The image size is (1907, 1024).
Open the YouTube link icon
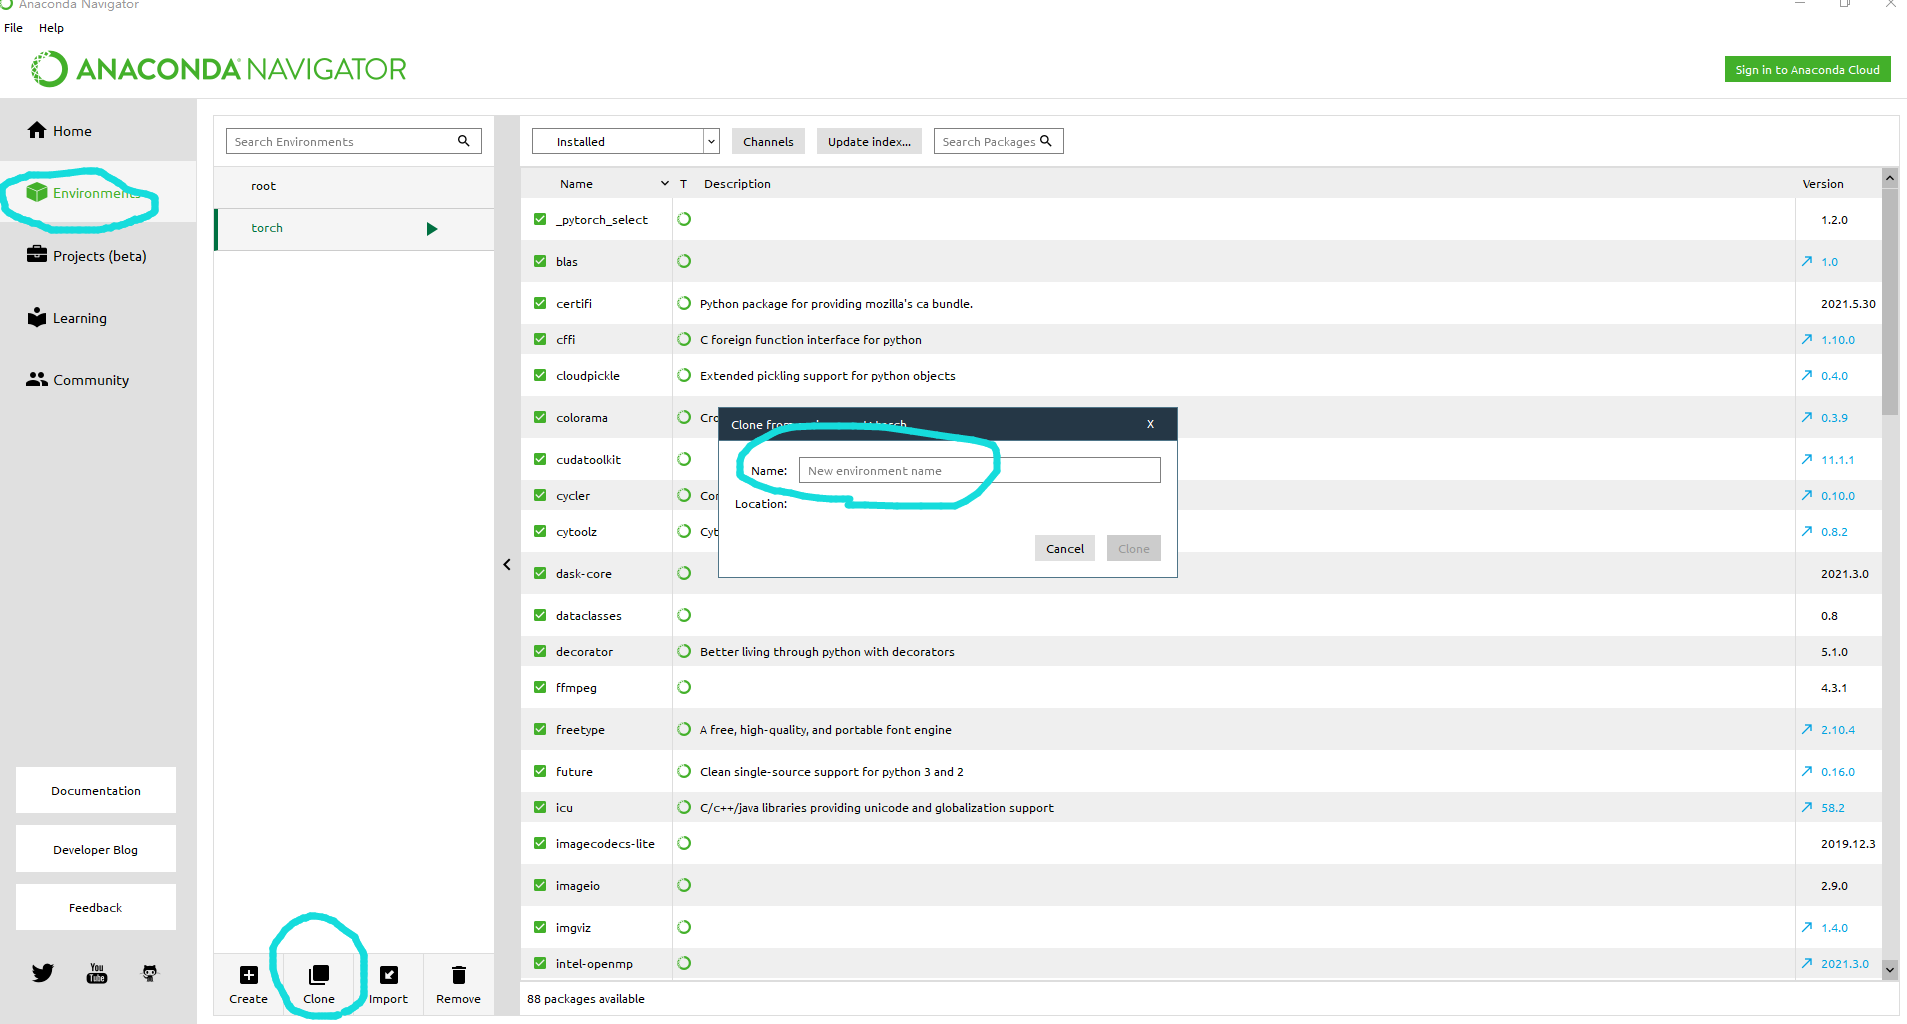[97, 973]
